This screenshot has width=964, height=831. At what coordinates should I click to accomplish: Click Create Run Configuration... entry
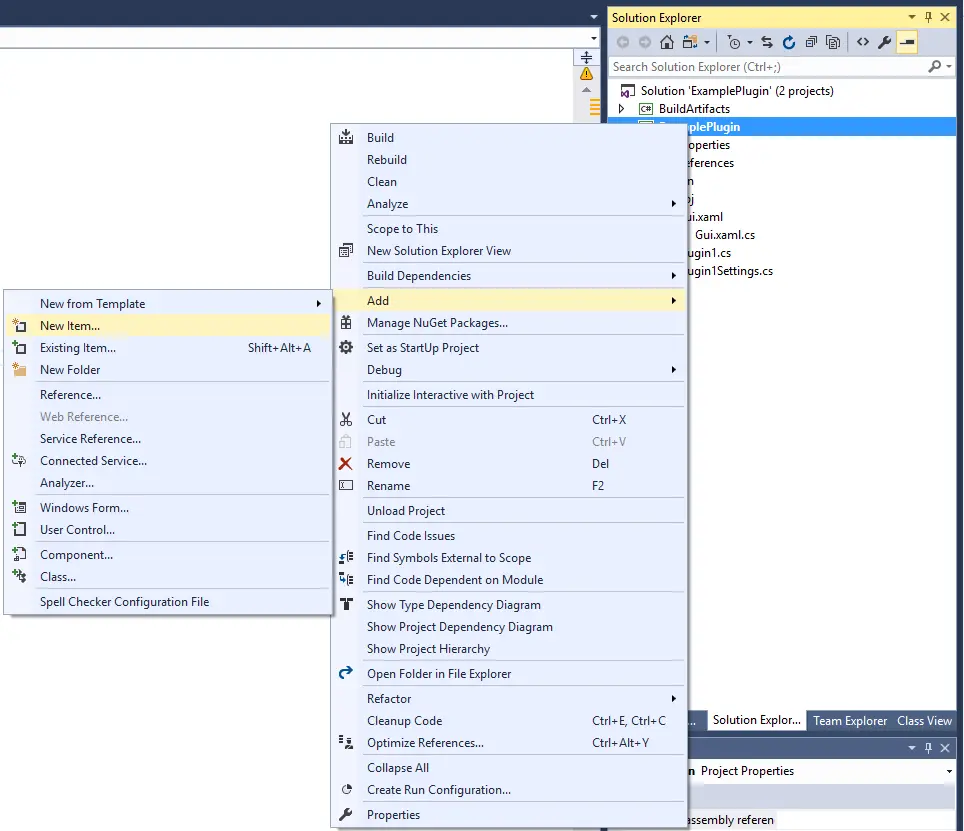508,790
